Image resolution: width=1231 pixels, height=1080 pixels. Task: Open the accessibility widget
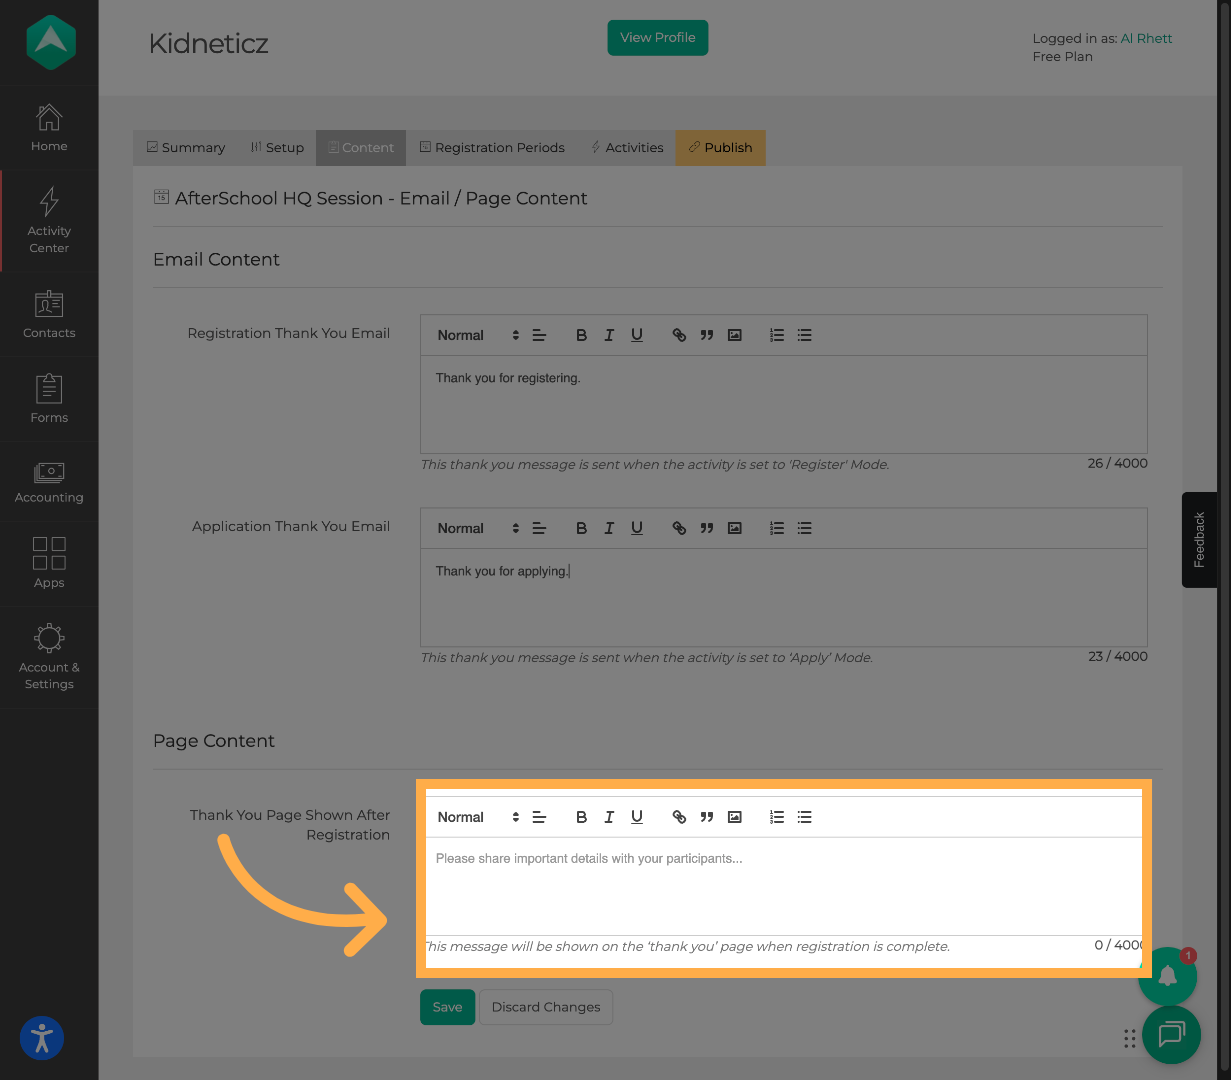(42, 1038)
